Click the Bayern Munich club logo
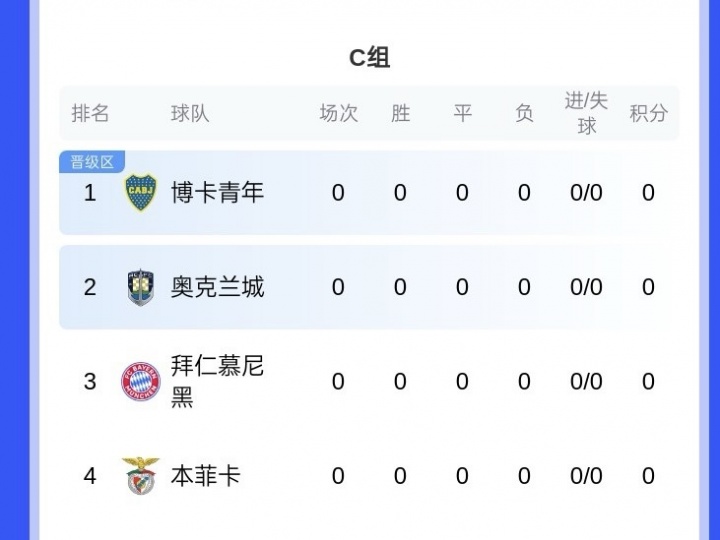 [x=140, y=381]
